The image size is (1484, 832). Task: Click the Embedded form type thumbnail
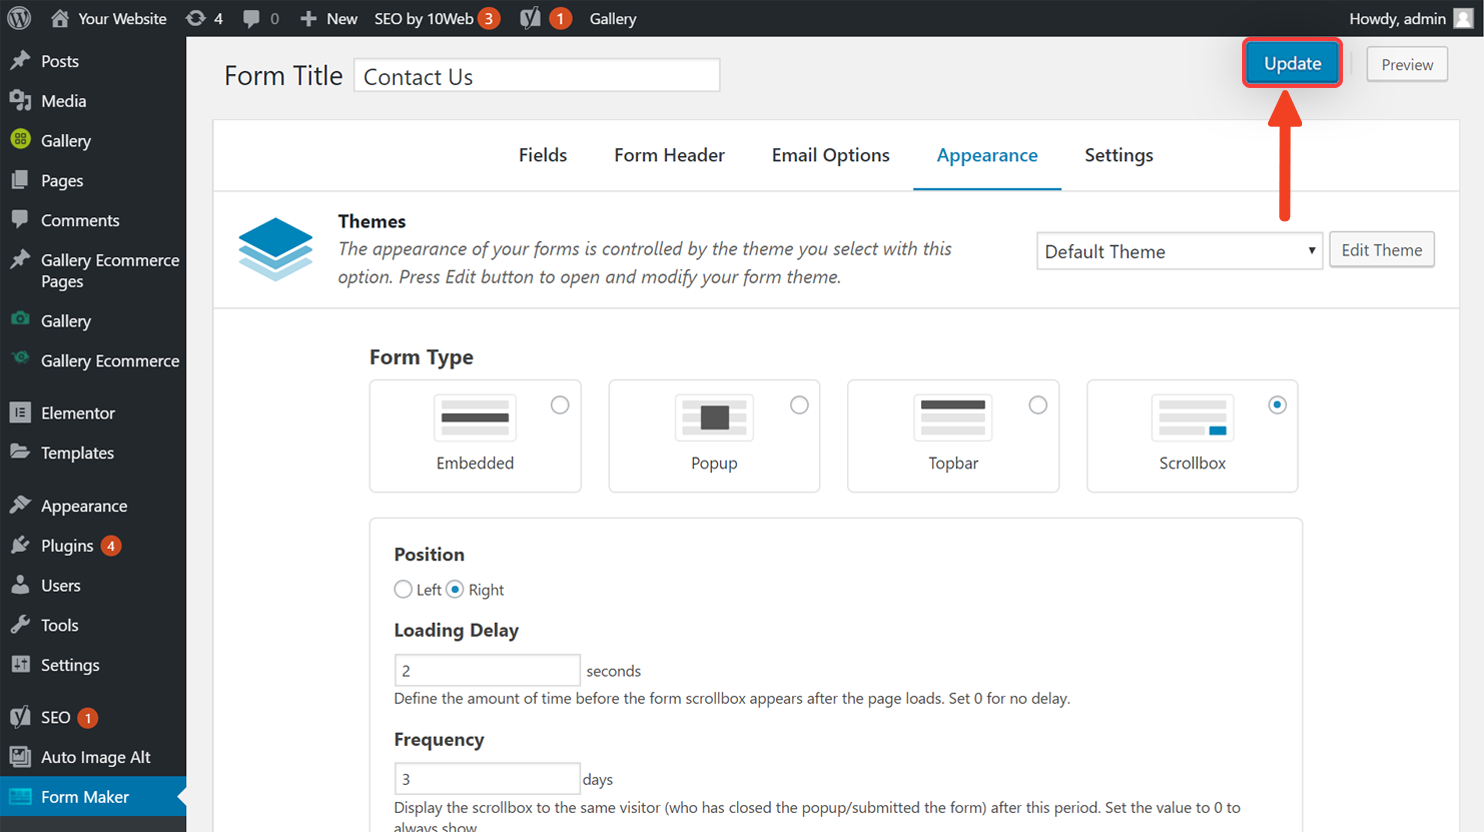475,418
